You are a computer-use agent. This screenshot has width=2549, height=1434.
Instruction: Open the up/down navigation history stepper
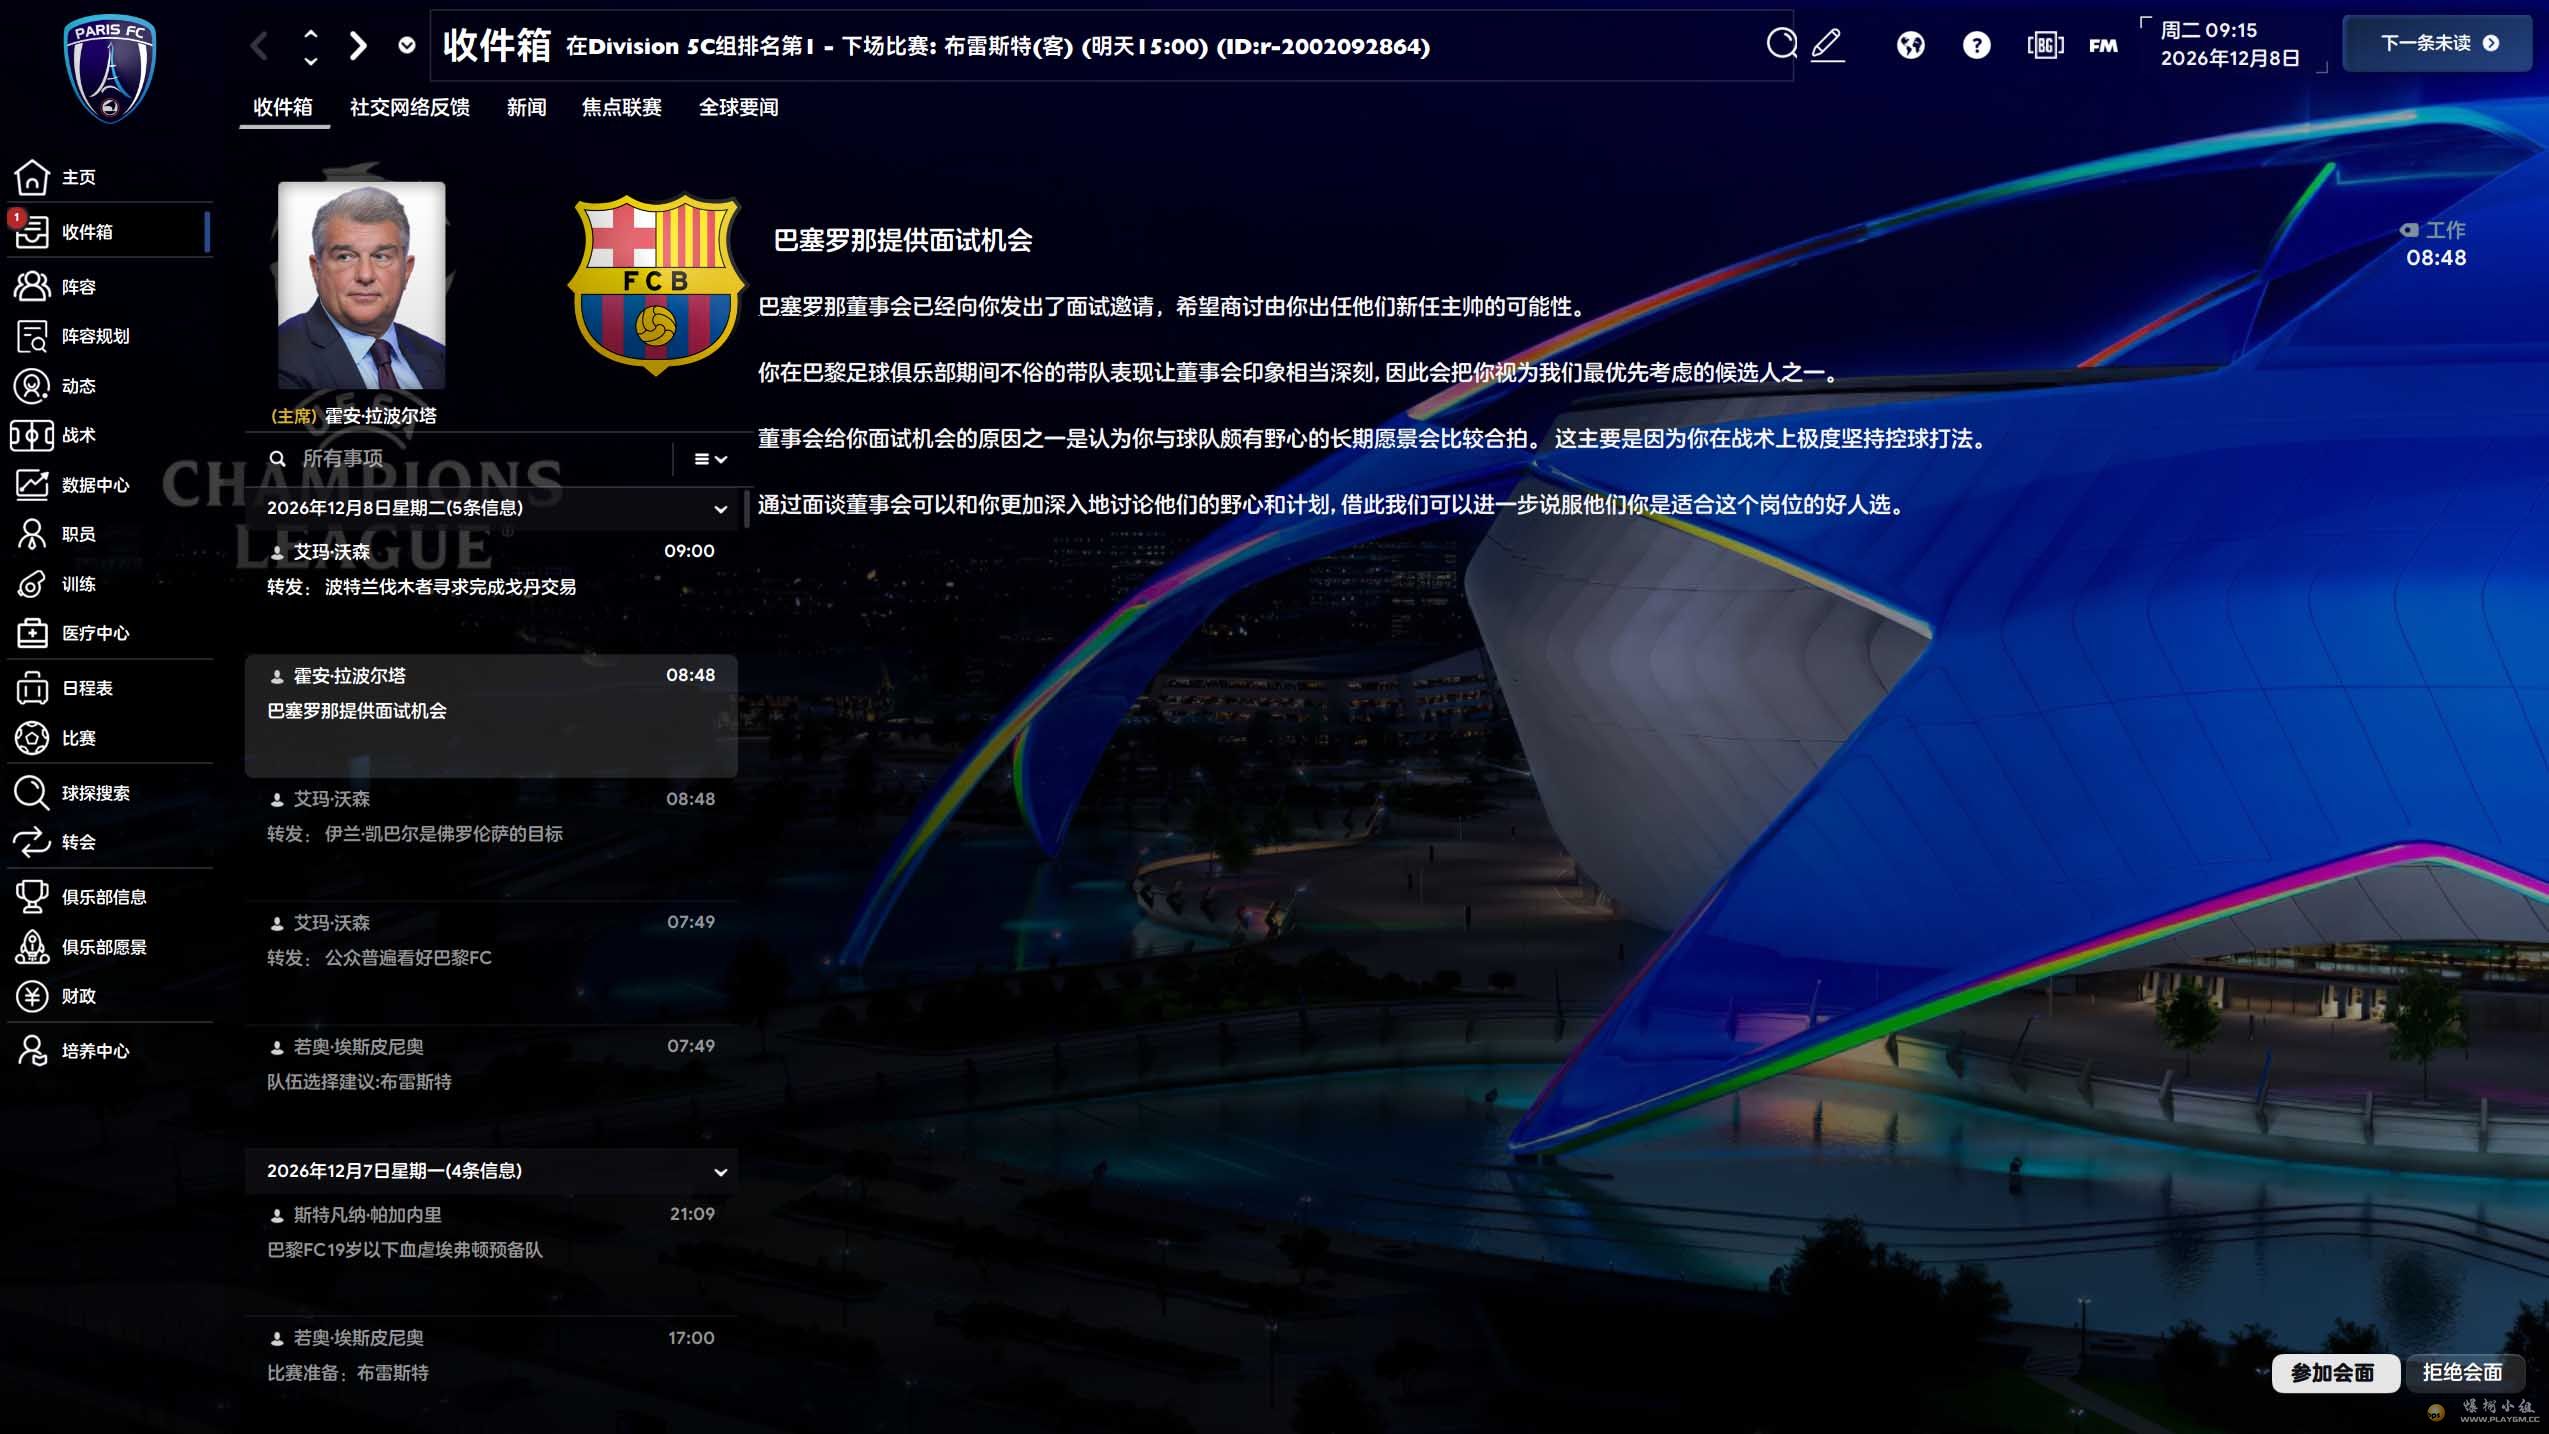click(x=310, y=46)
